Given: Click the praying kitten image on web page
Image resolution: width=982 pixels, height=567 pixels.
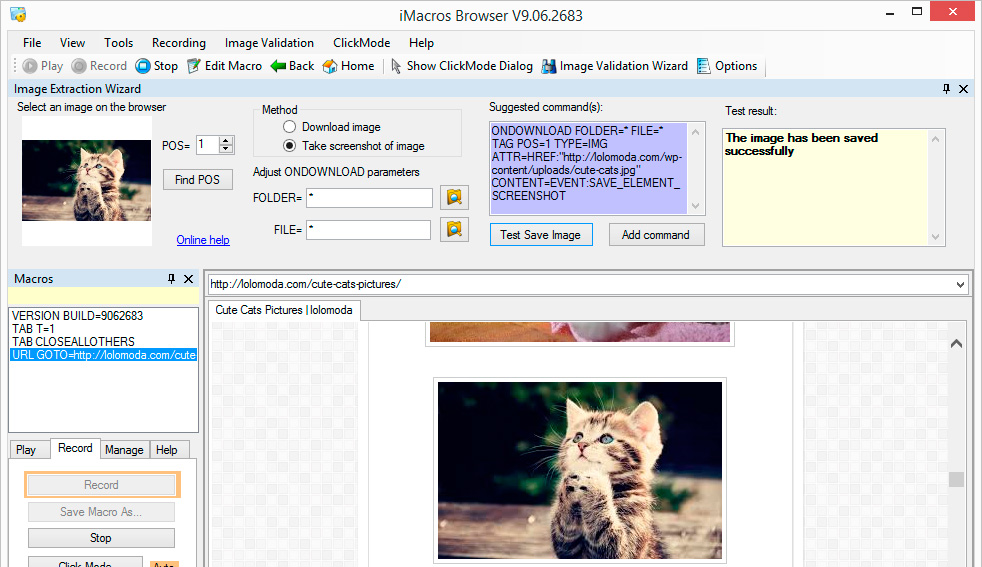Looking at the screenshot, I should click(580, 470).
